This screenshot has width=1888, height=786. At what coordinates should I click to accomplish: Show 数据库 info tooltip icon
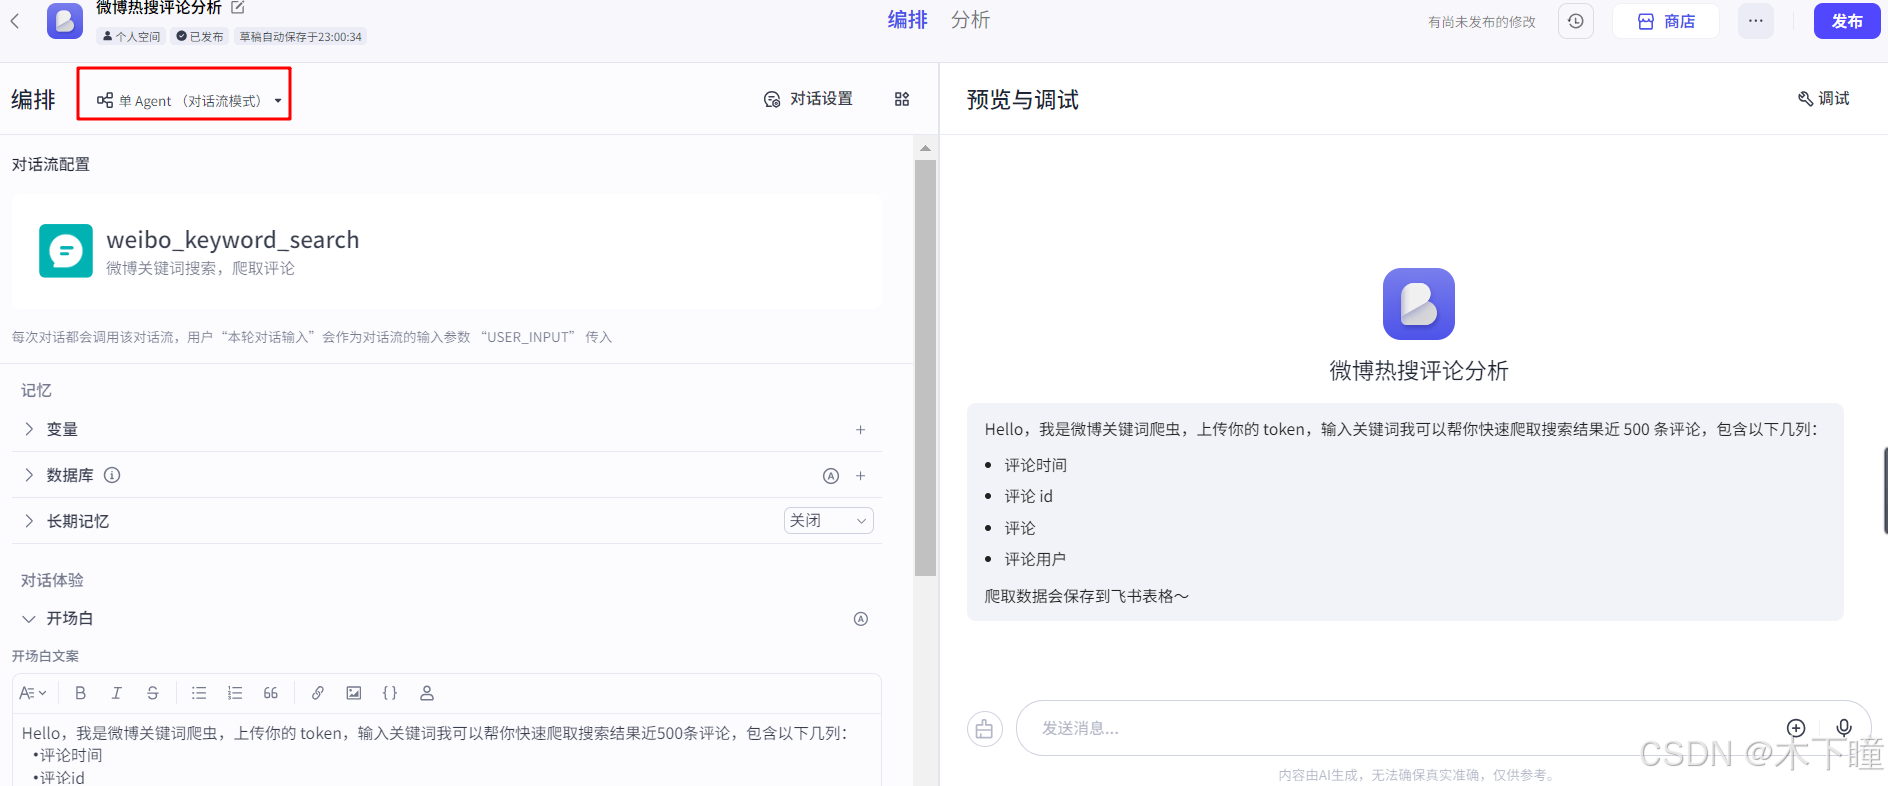112,475
